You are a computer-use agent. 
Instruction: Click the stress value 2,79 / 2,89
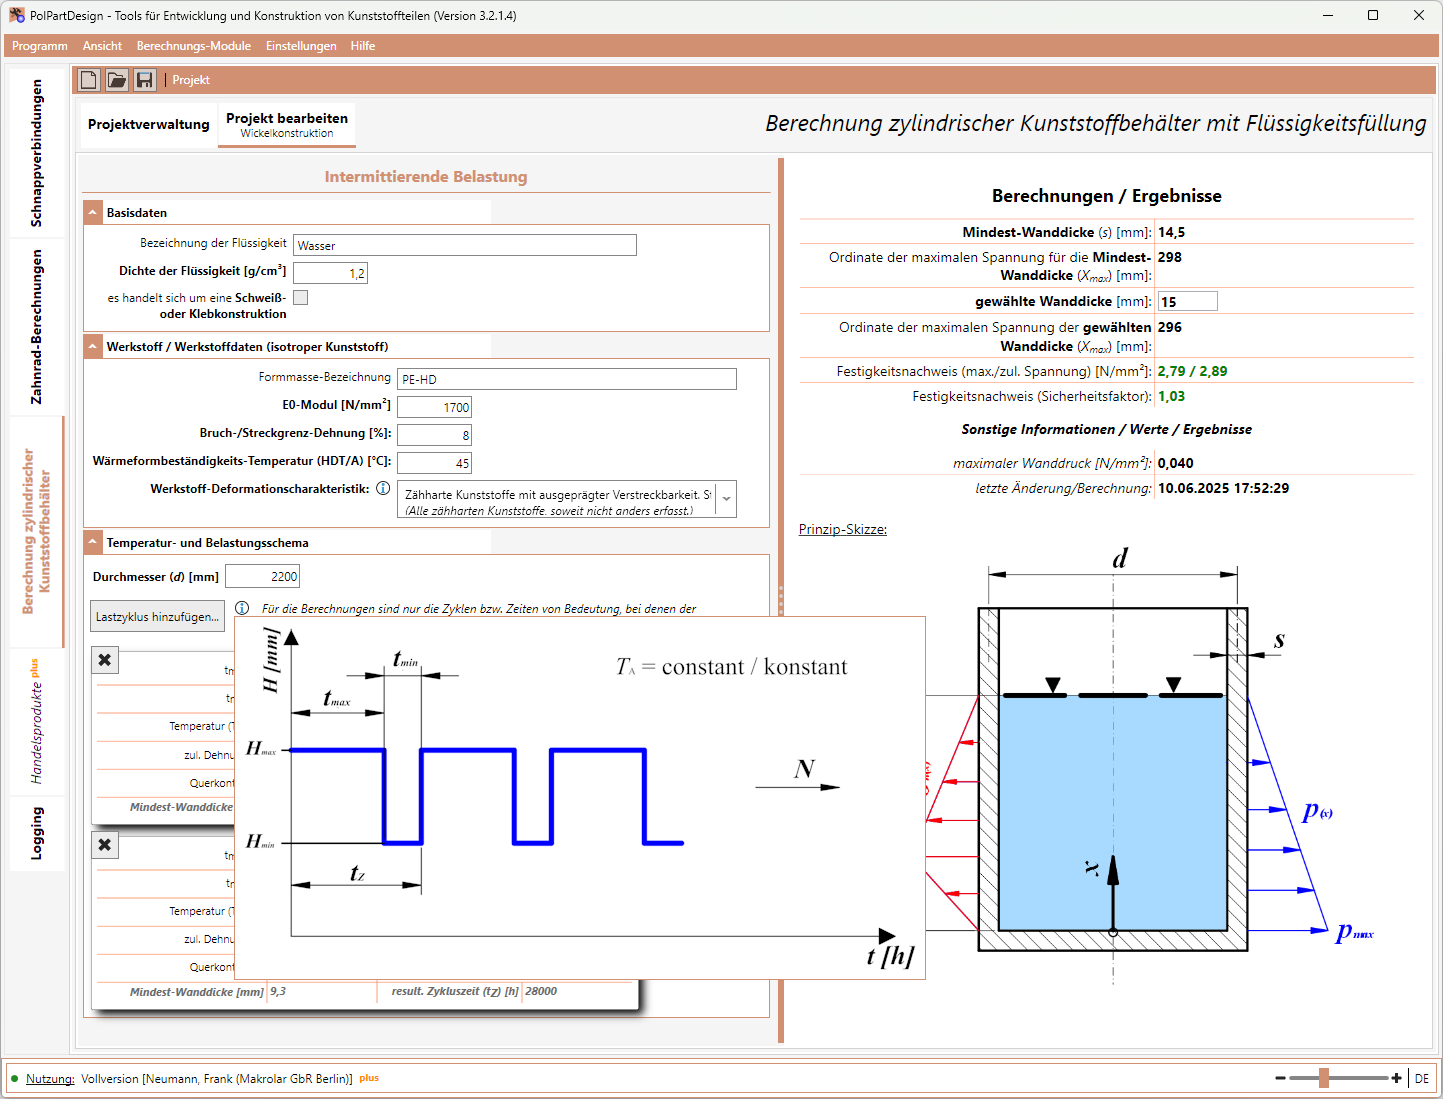(1193, 371)
